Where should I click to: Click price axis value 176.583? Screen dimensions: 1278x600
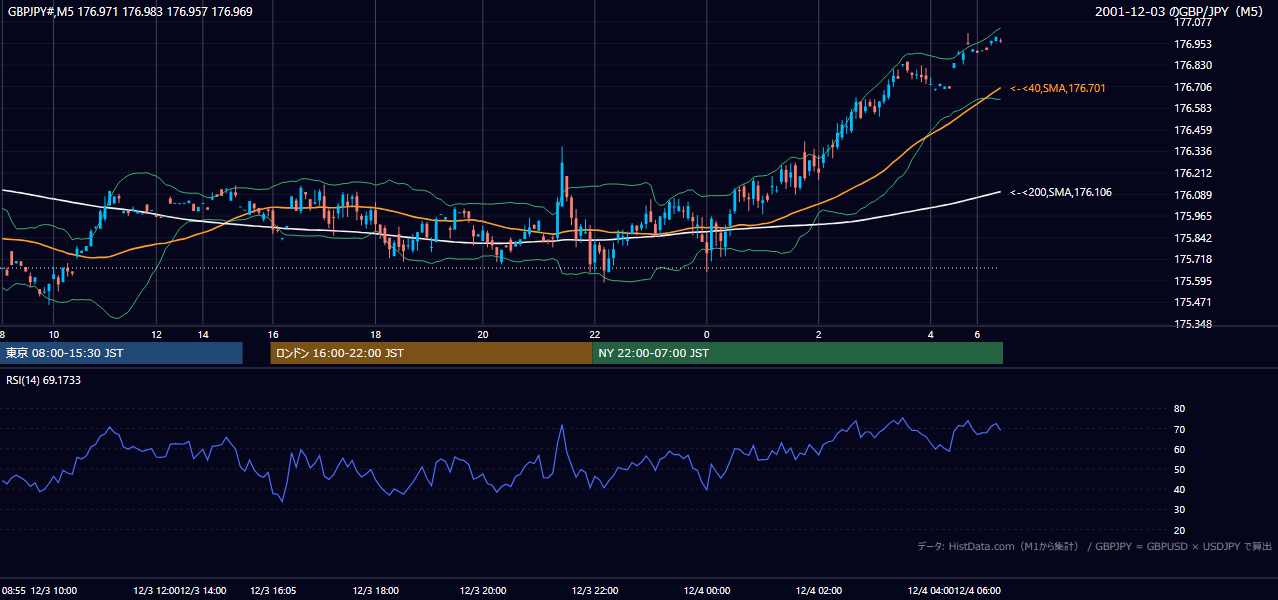click(x=1193, y=109)
